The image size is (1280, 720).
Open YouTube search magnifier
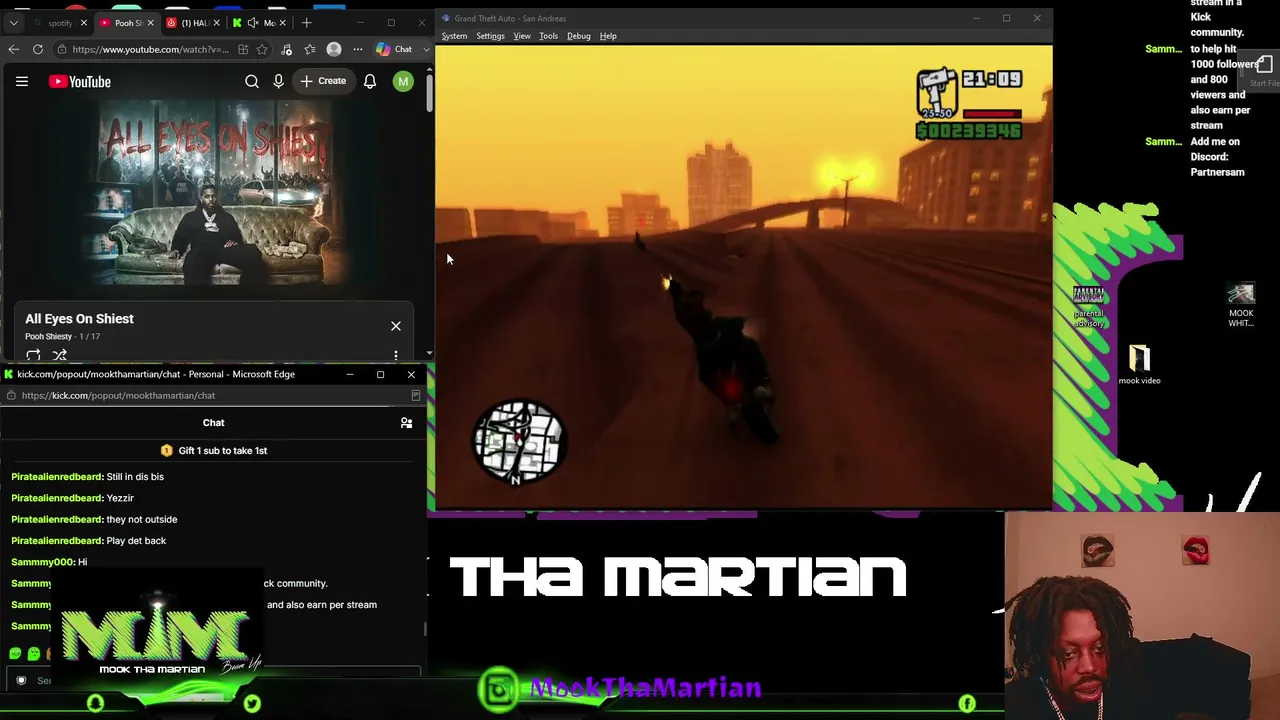pos(252,82)
